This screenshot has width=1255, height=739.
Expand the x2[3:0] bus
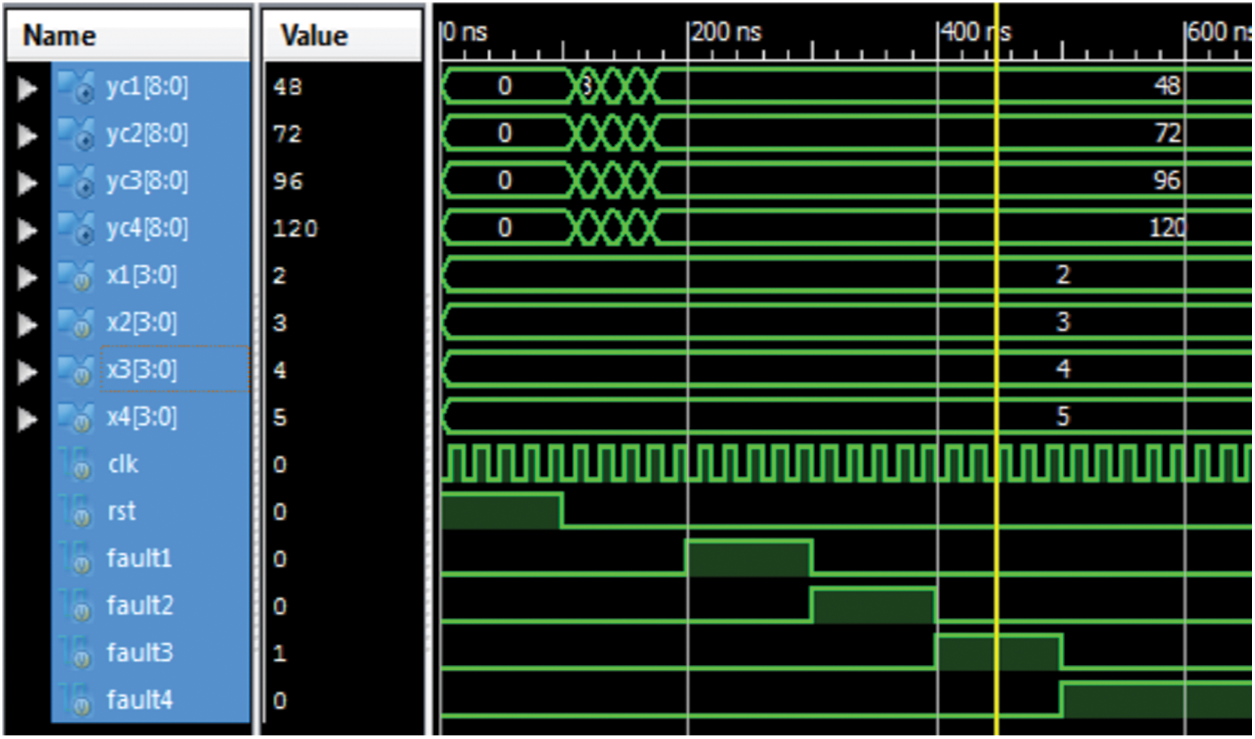(x=28, y=324)
